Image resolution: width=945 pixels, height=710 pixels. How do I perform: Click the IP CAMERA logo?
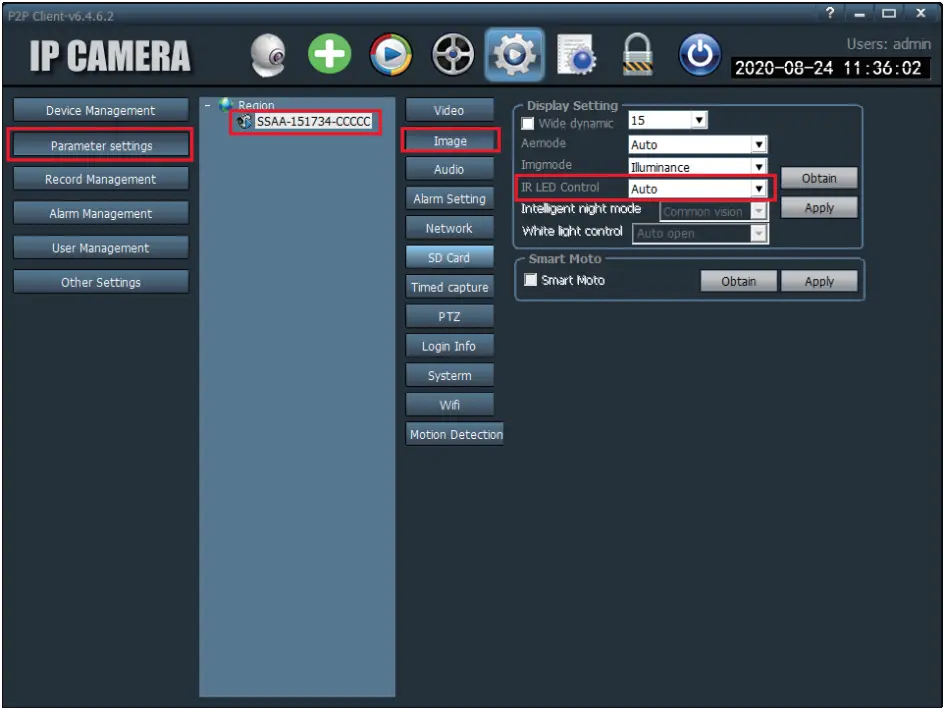pyautogui.click(x=110, y=56)
